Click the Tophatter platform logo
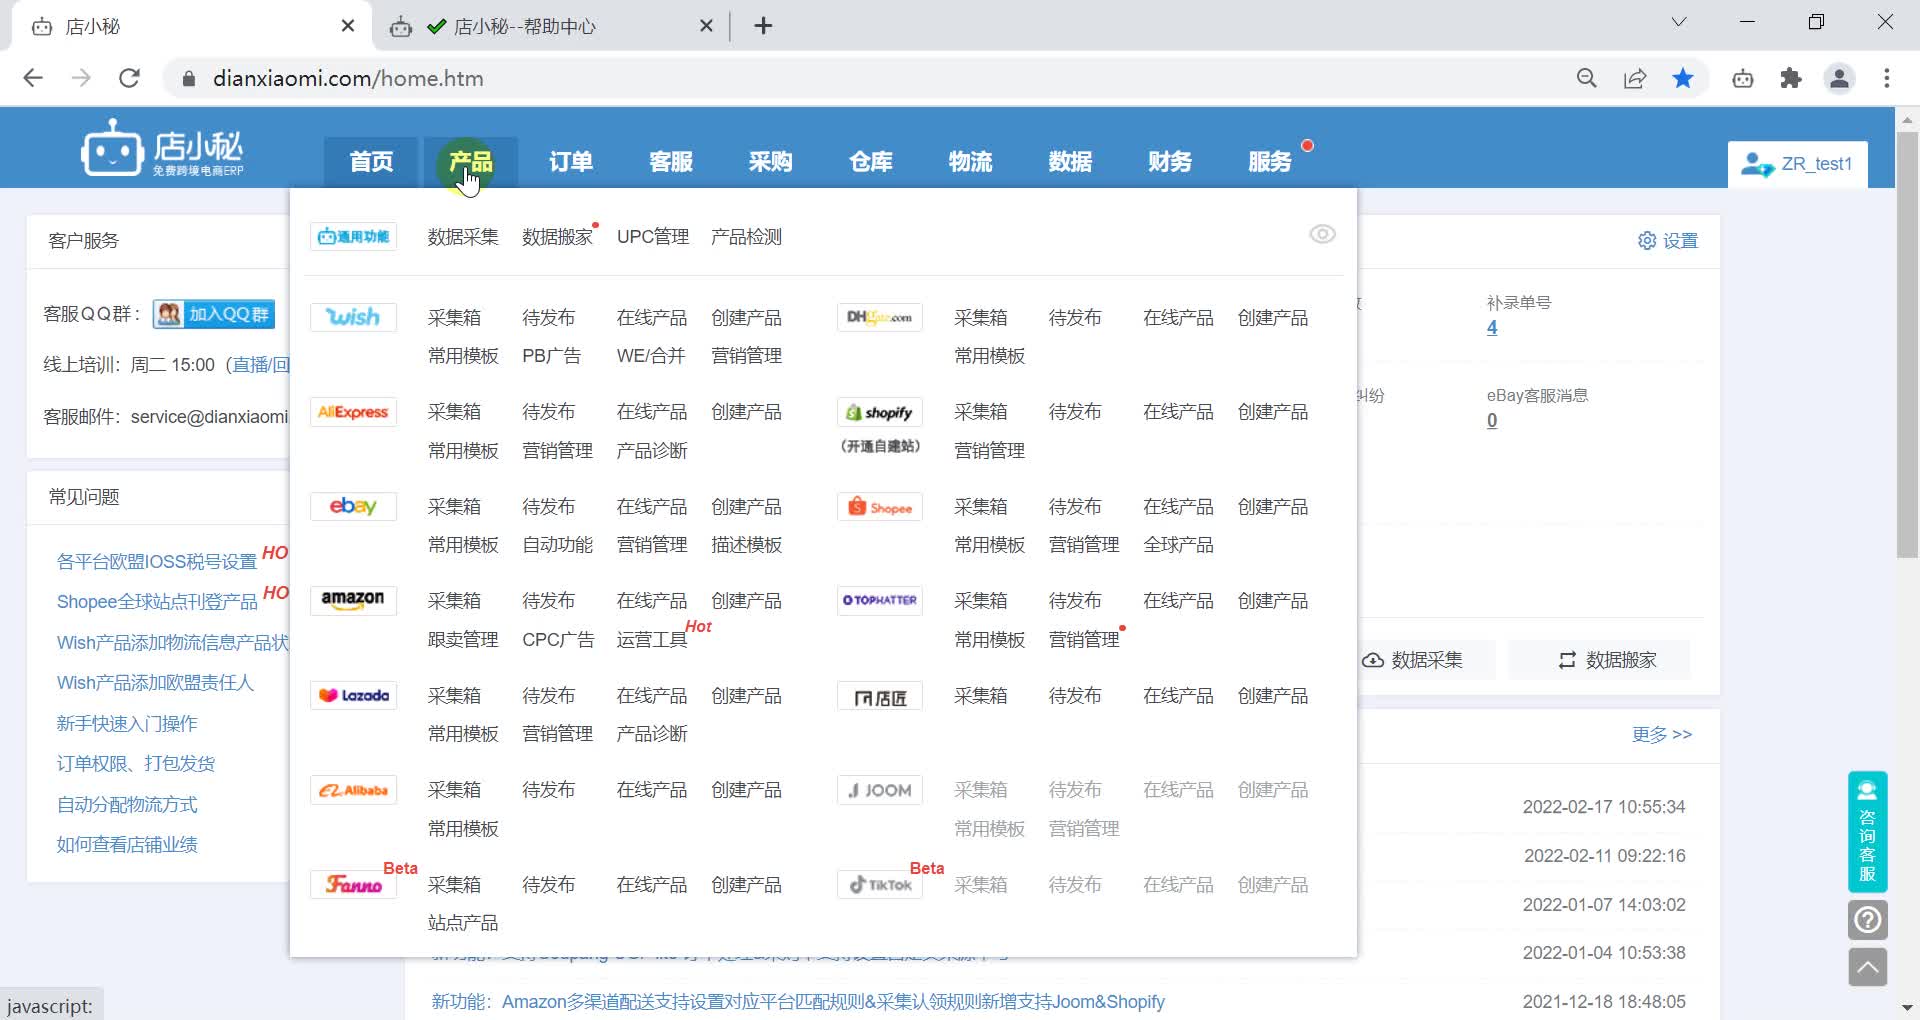 click(x=879, y=600)
